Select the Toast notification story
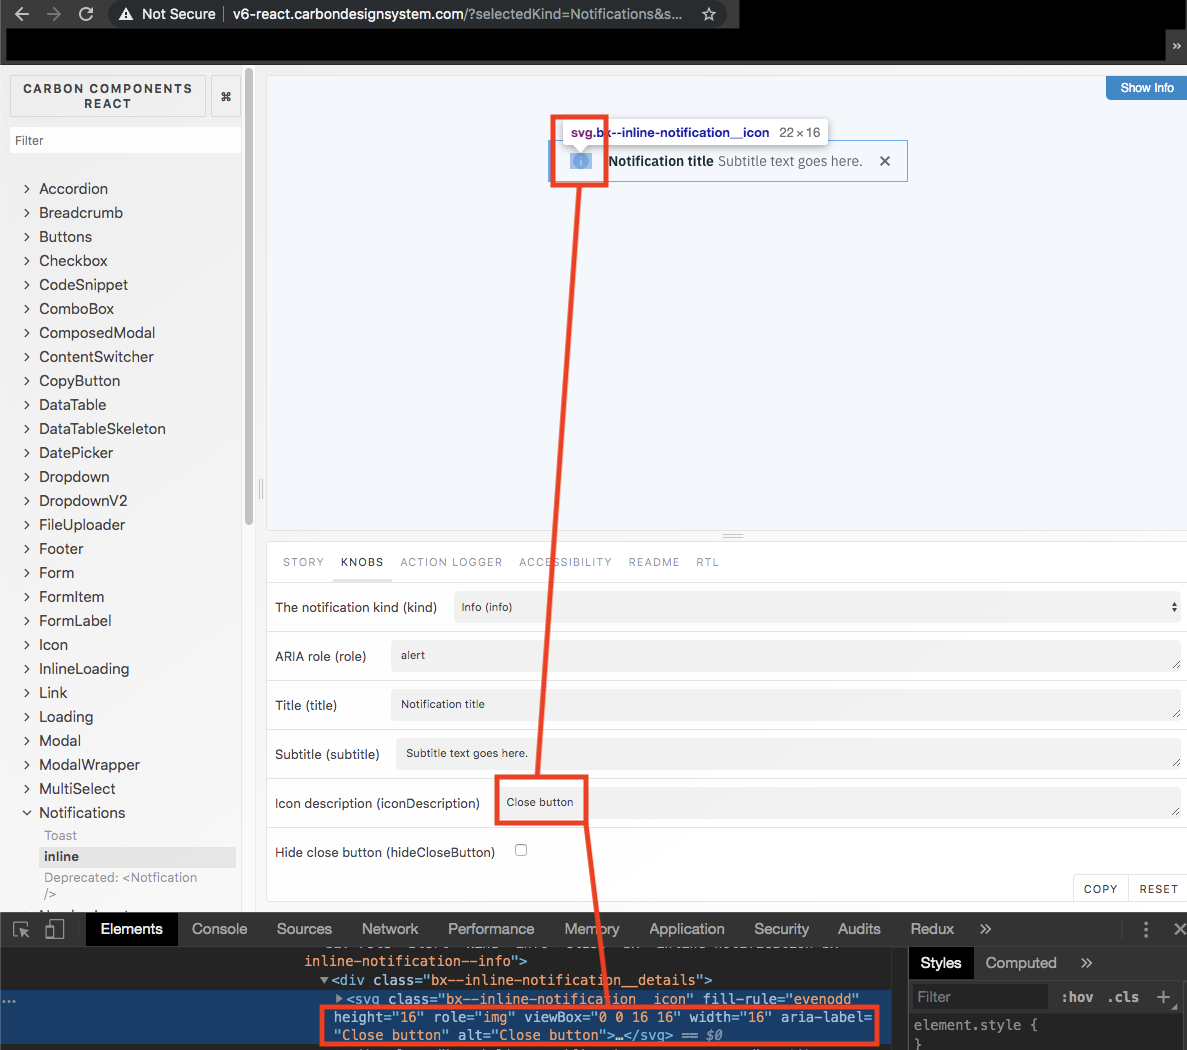The width and height of the screenshot is (1187, 1050). point(61,836)
